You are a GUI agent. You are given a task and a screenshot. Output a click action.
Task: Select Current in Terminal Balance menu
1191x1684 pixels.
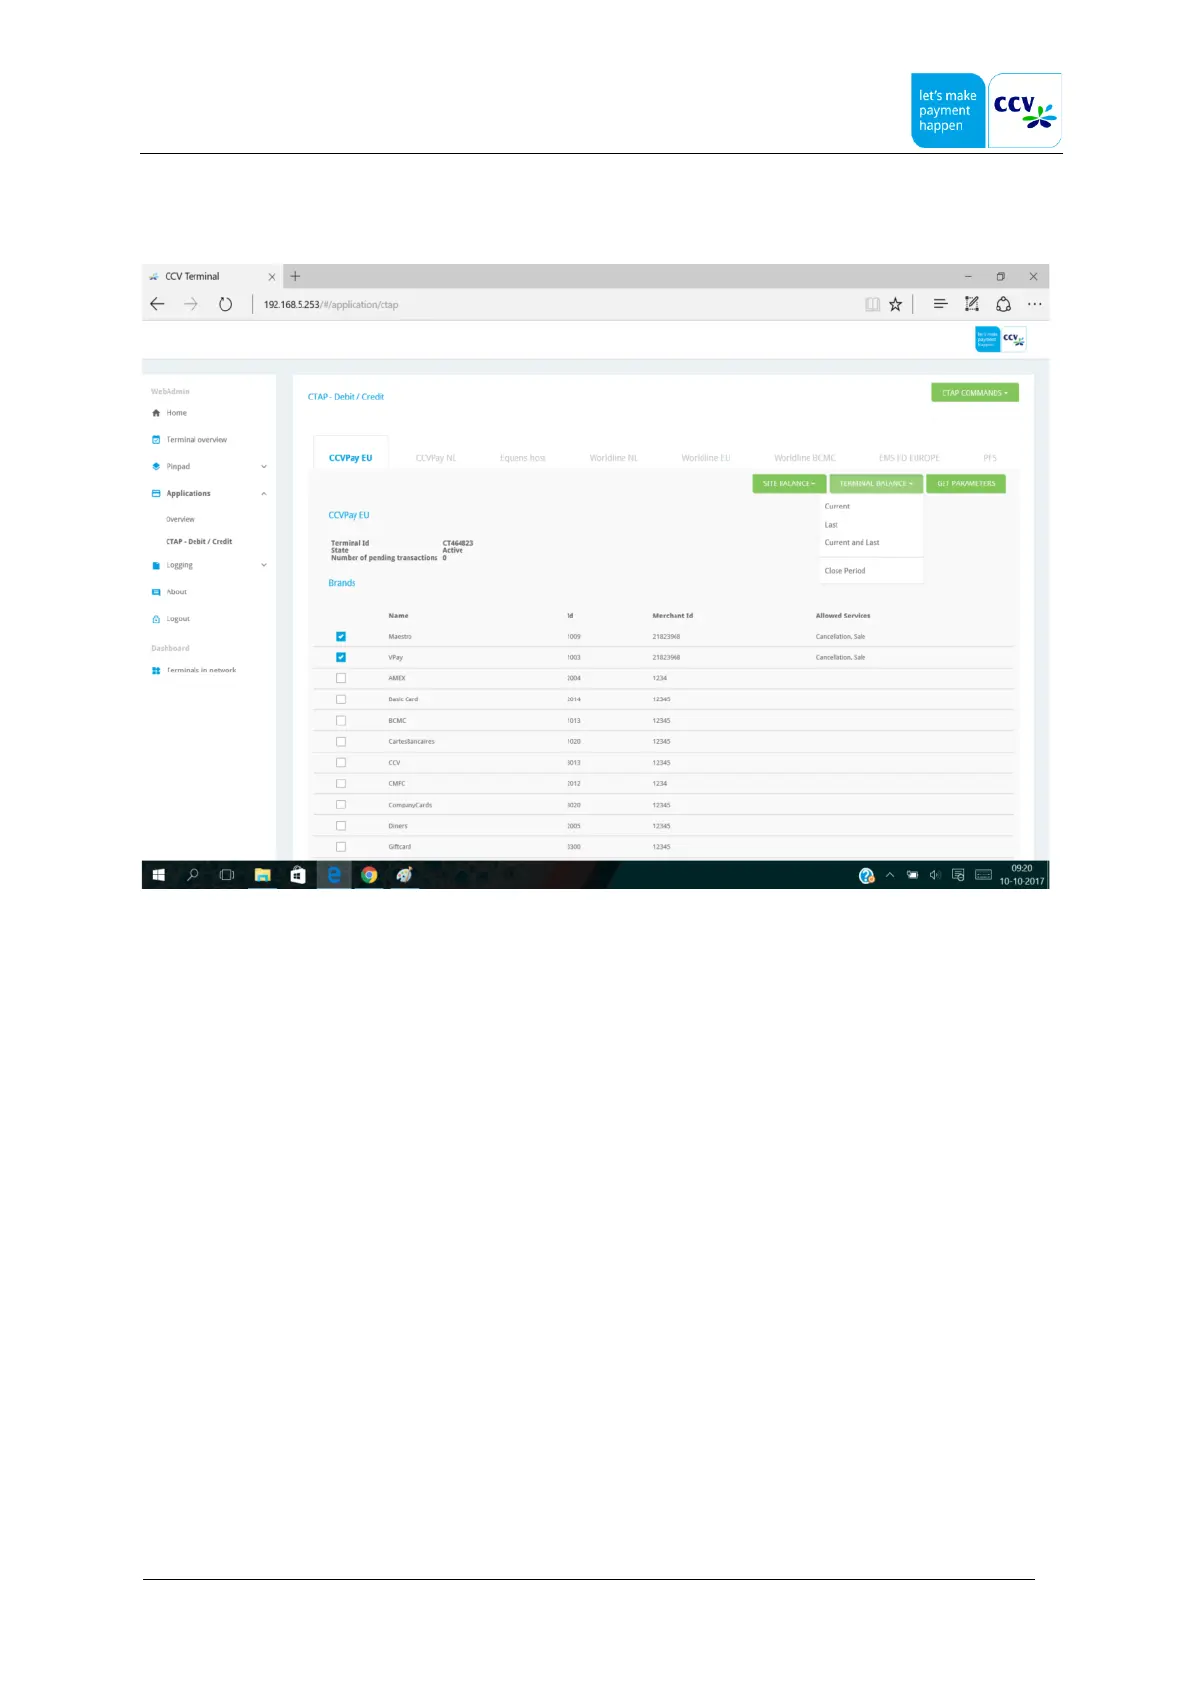coord(837,507)
